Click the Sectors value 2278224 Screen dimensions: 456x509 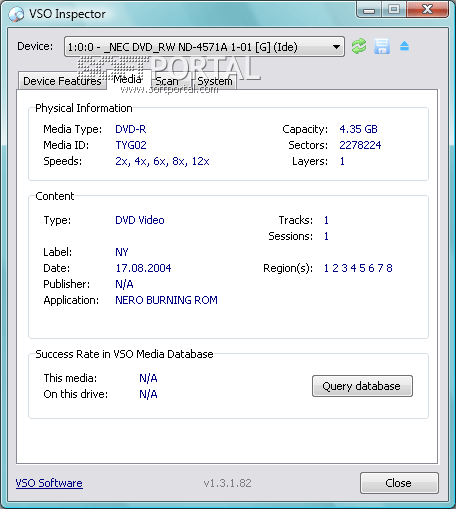(360, 145)
